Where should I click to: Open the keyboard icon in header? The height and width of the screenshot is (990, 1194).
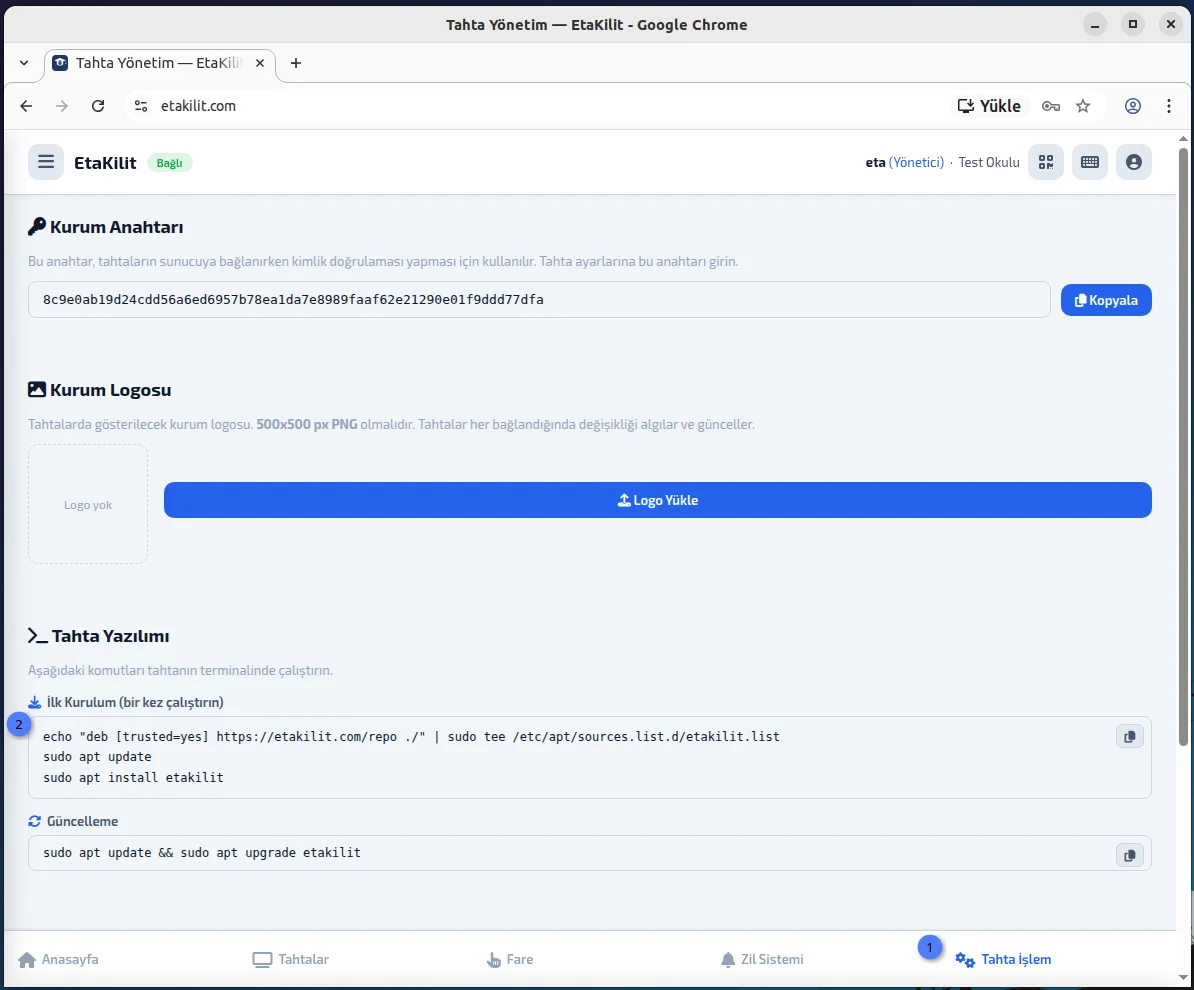pos(1090,162)
